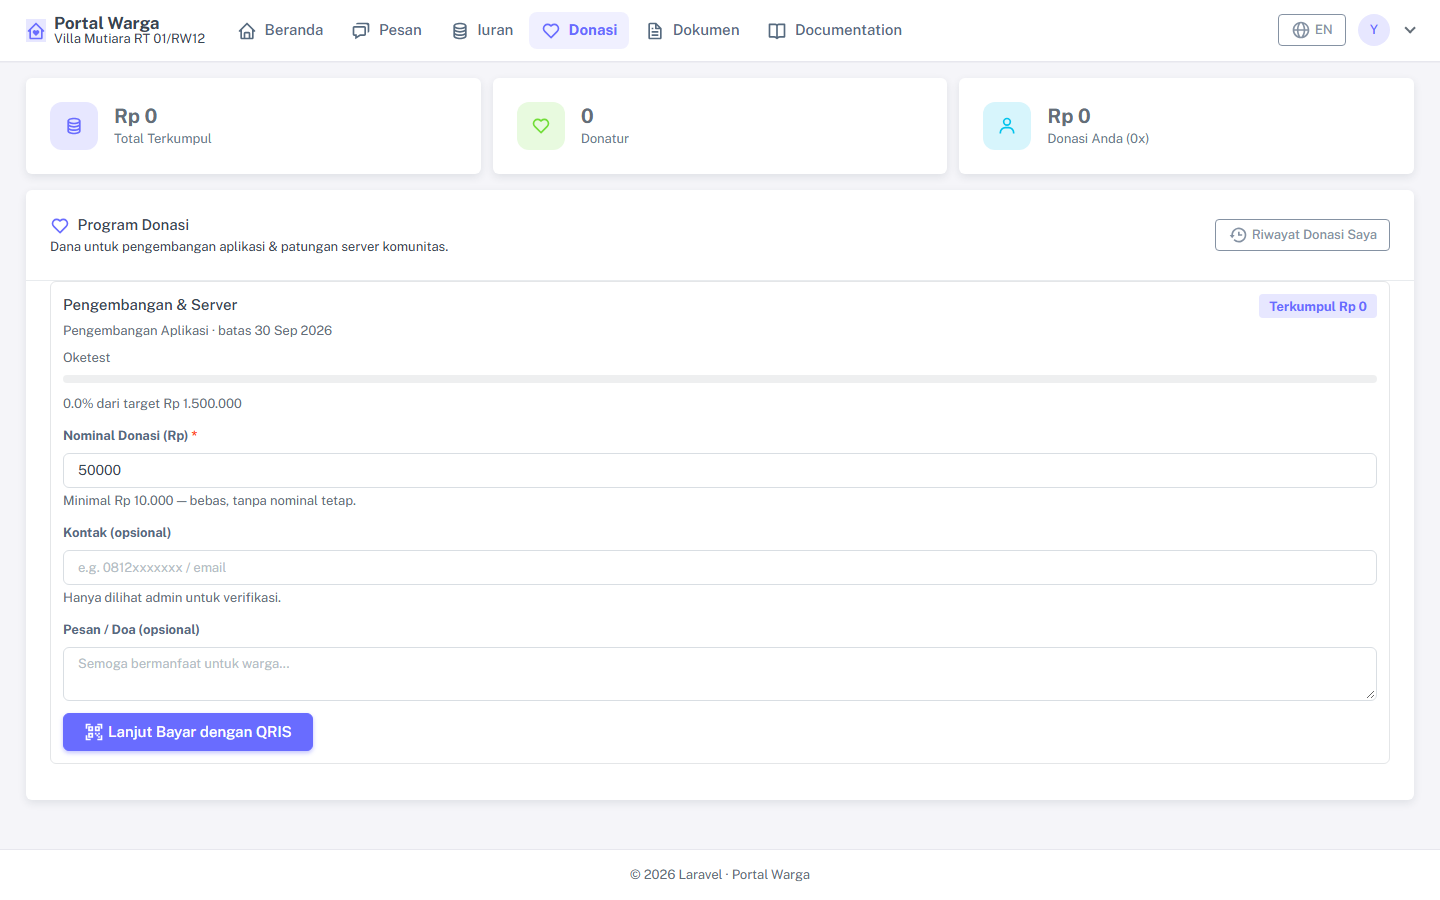Click Lanjut Bayar dengan QRIS button
Image resolution: width=1440 pixels, height=900 pixels.
click(188, 732)
